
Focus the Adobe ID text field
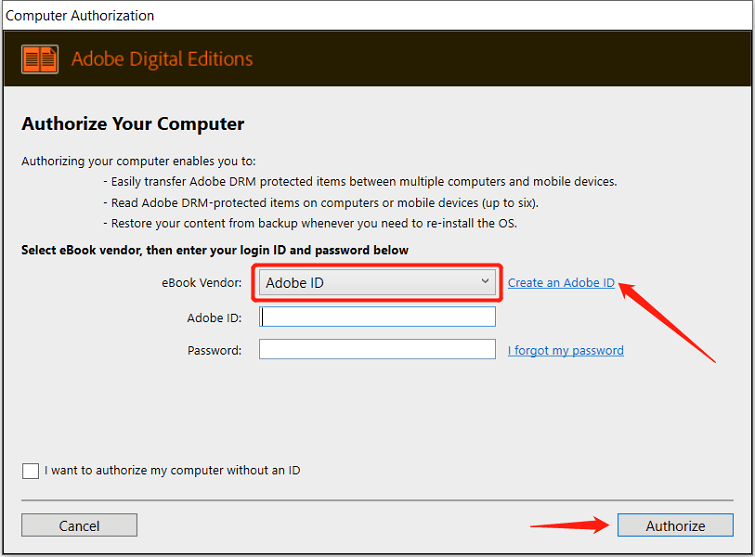377,317
